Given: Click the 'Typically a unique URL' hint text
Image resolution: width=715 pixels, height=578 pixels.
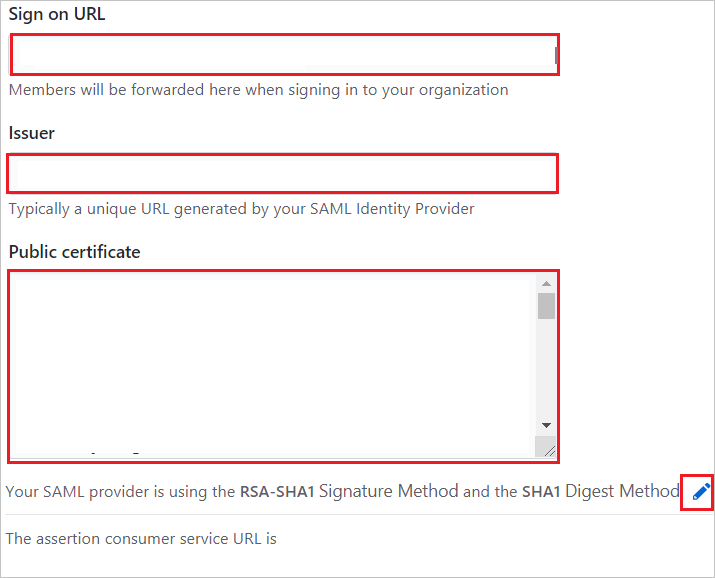Looking at the screenshot, I should point(242,209).
